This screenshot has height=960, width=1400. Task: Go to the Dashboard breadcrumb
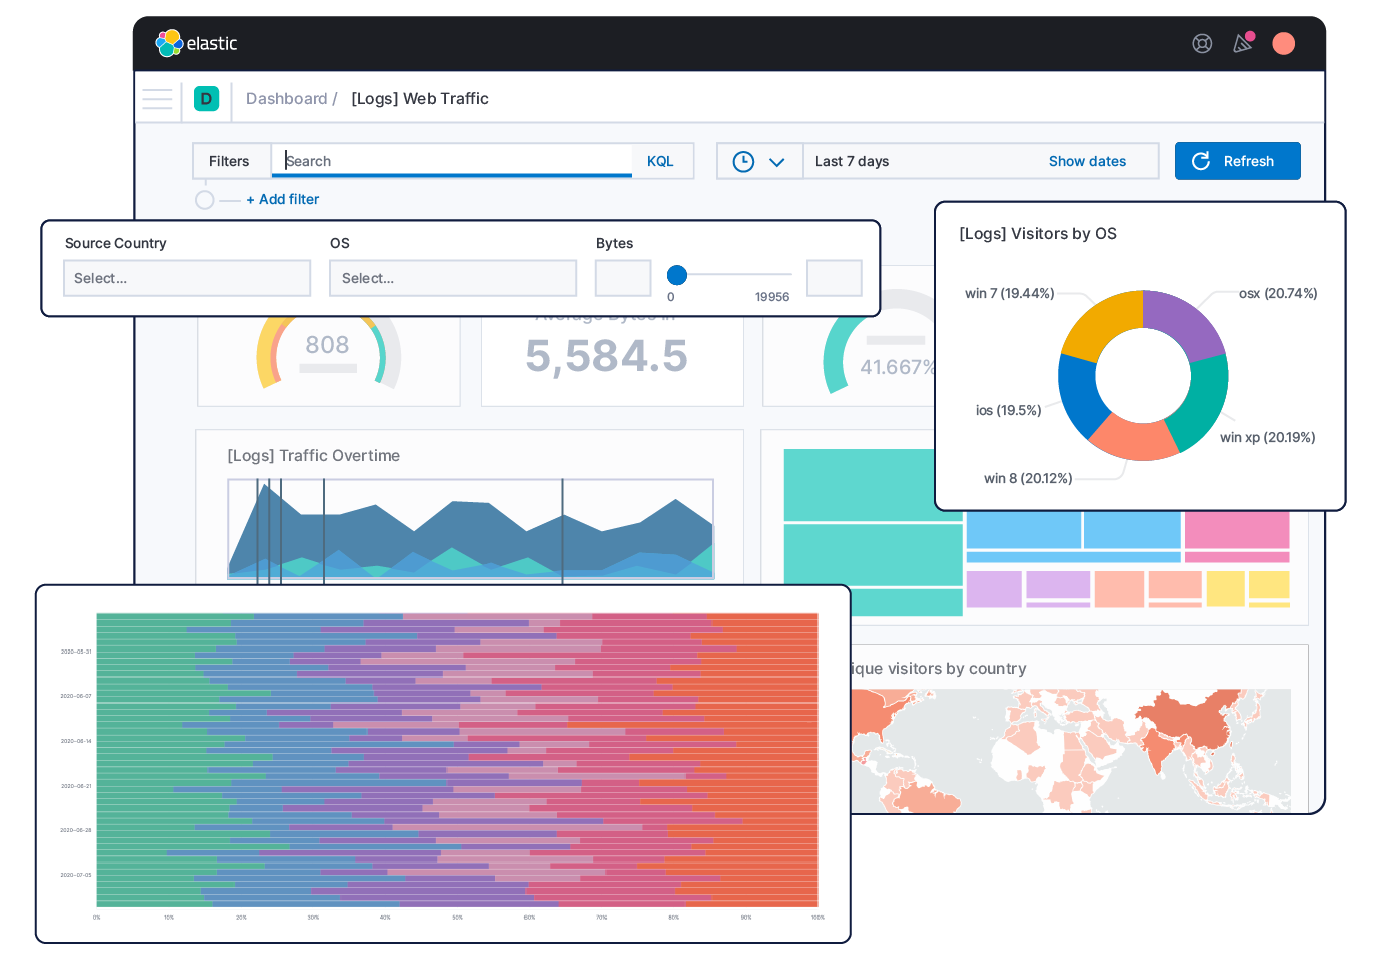tap(286, 98)
